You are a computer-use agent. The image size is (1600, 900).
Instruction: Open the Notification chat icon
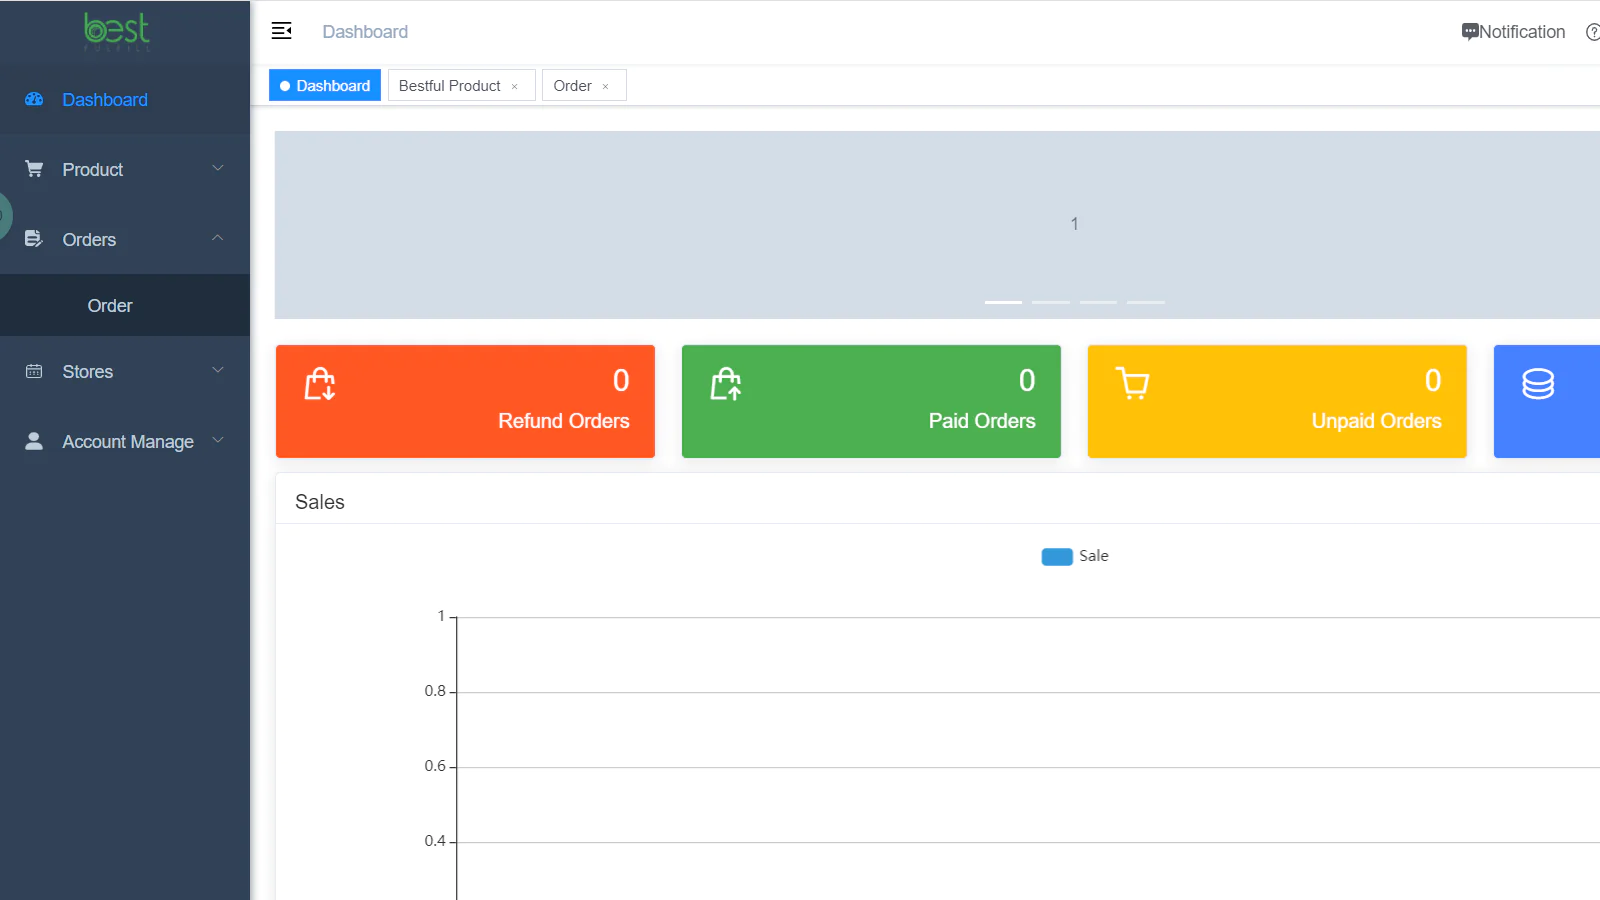(1470, 32)
